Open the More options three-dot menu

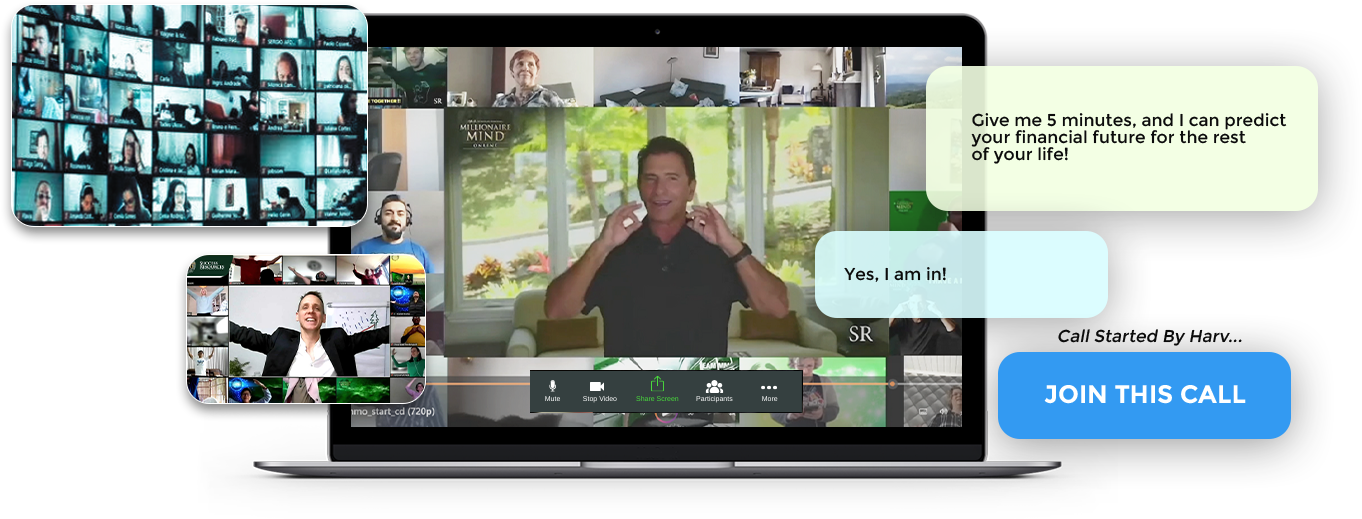click(769, 389)
